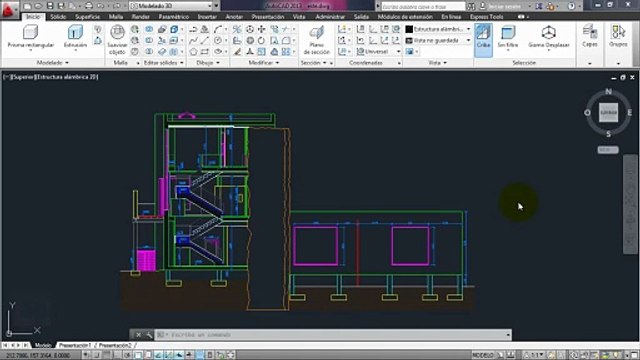Select the Rotate tool in Modificar panel
Image resolution: width=640 pixels, height=360 pixels.
pyautogui.click(x=262, y=40)
